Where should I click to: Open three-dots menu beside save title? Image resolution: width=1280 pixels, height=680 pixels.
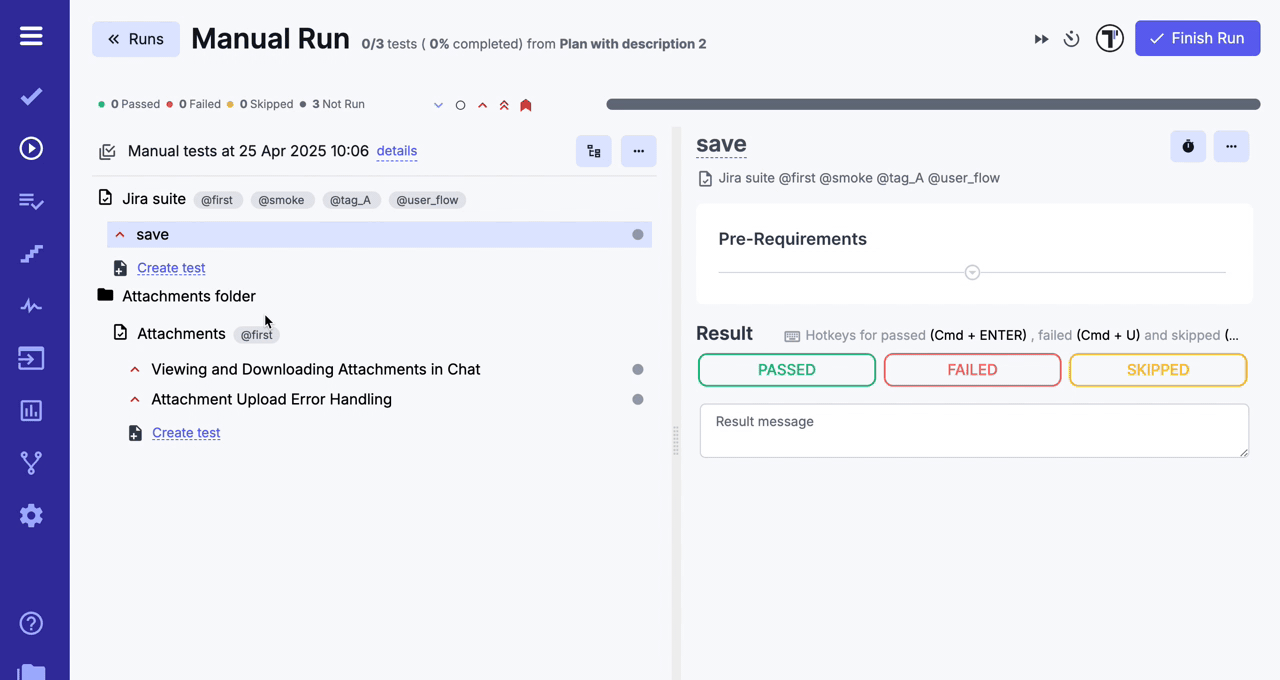[x=1231, y=146]
